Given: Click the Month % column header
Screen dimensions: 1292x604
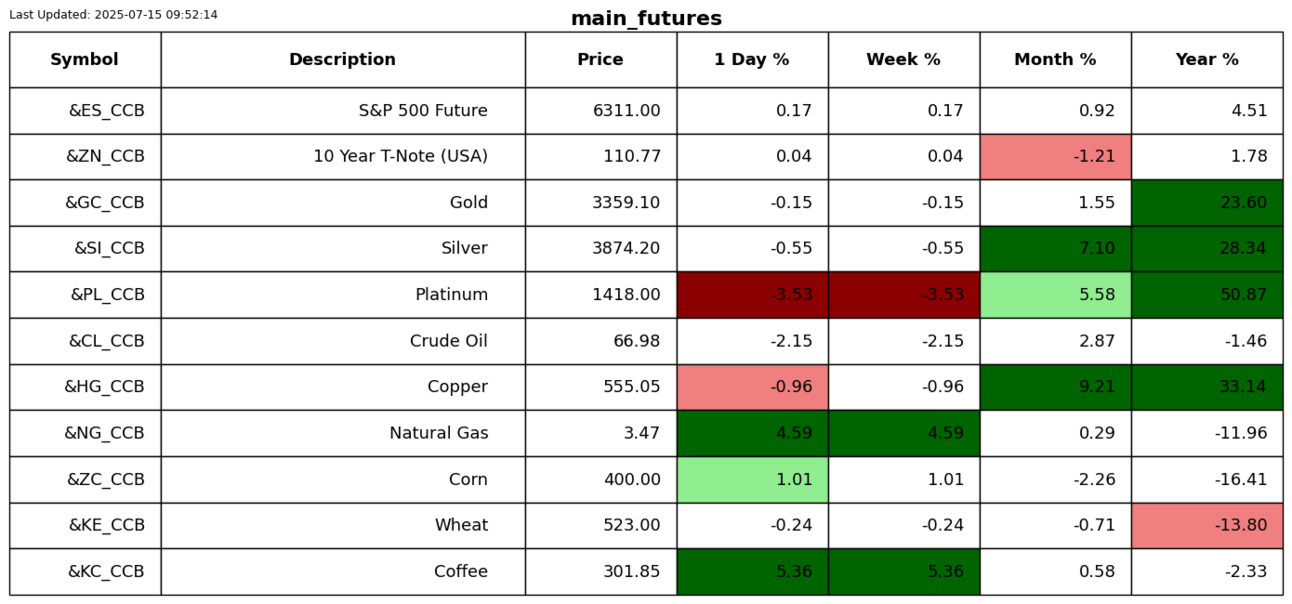Looking at the screenshot, I should point(1056,60).
